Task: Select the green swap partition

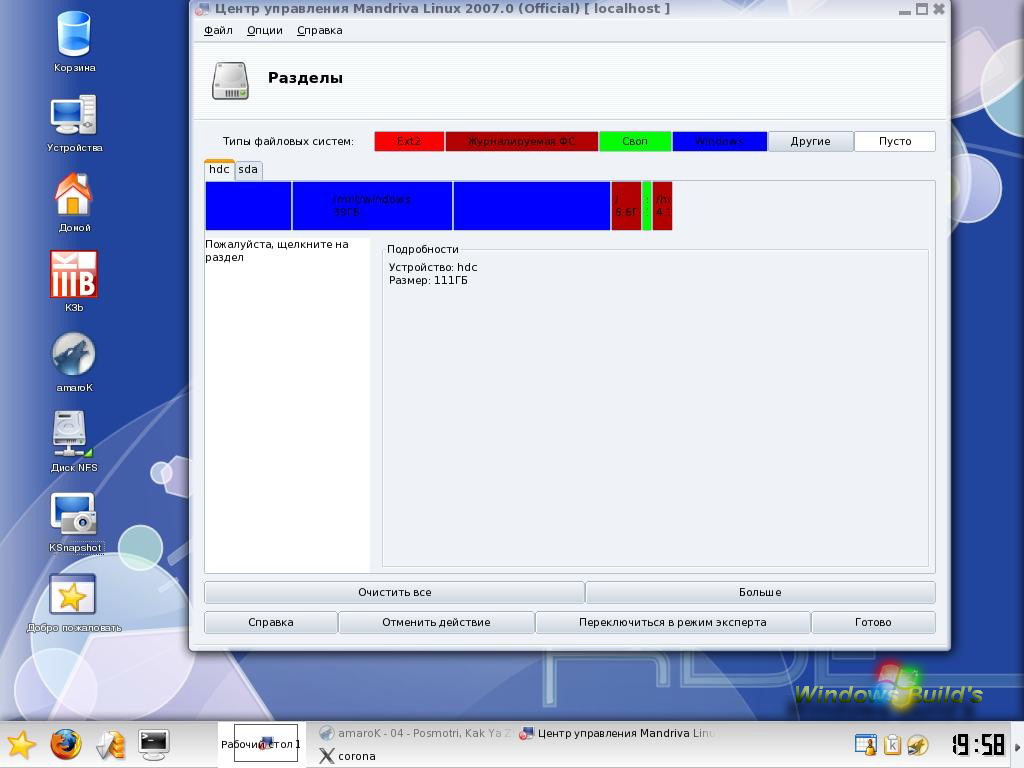Action: point(647,206)
